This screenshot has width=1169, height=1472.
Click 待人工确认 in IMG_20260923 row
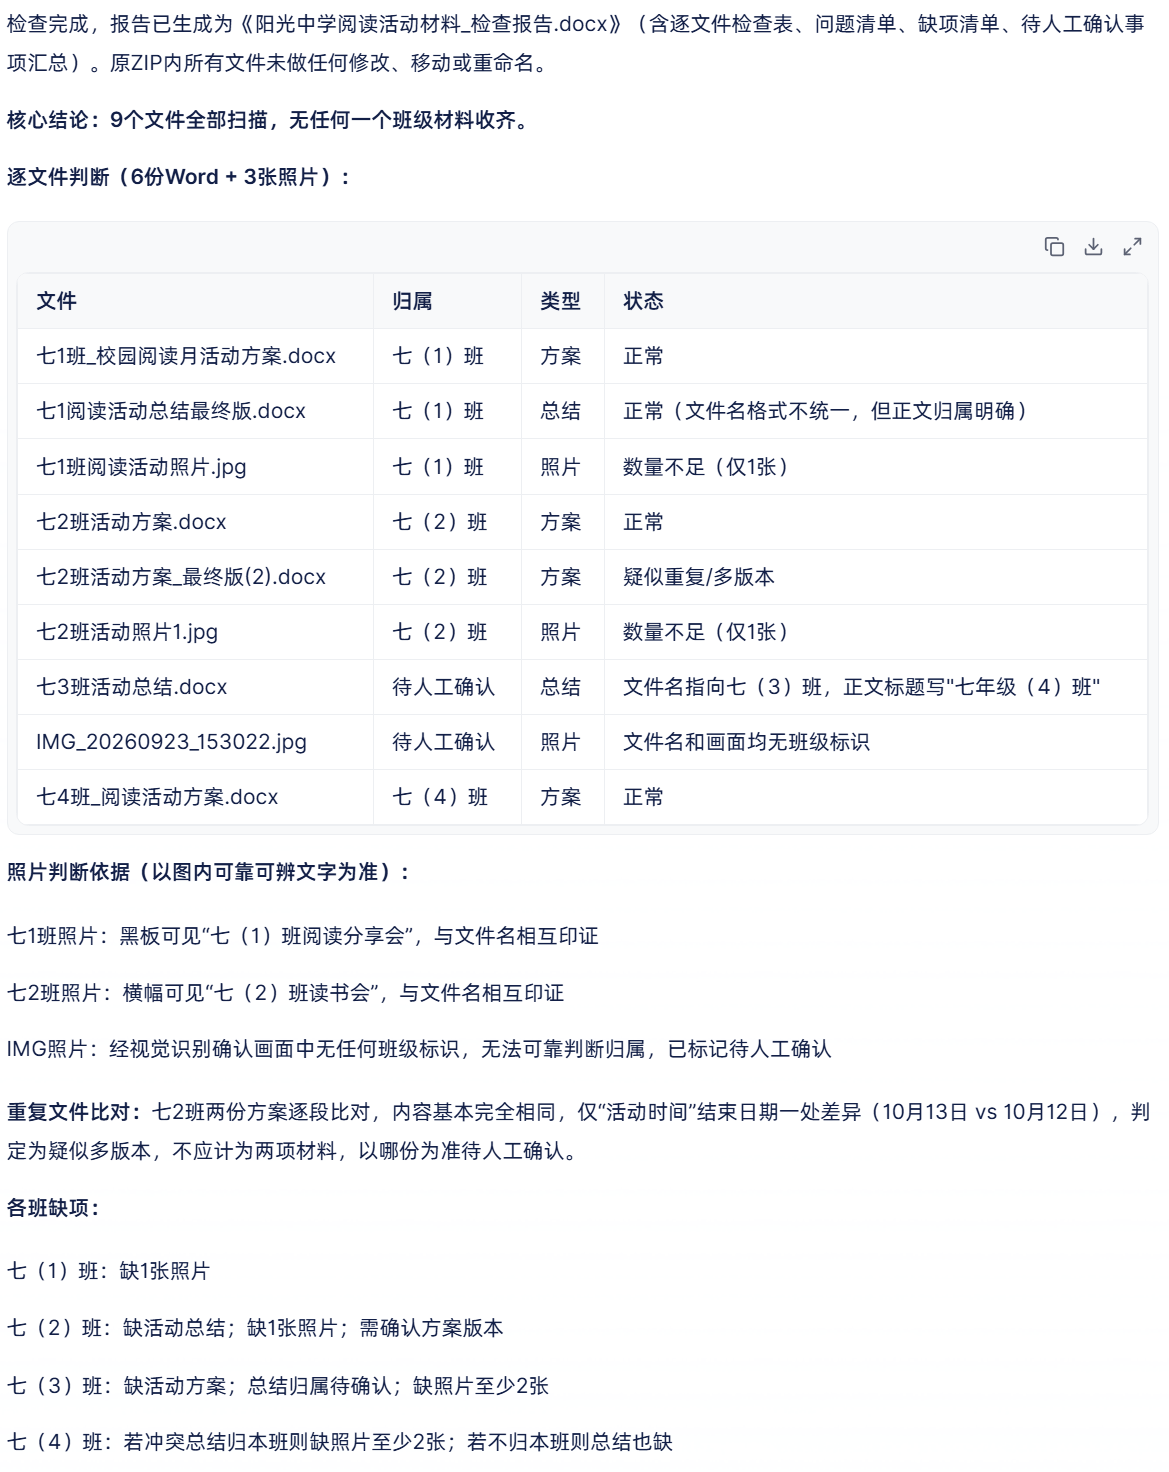(443, 742)
